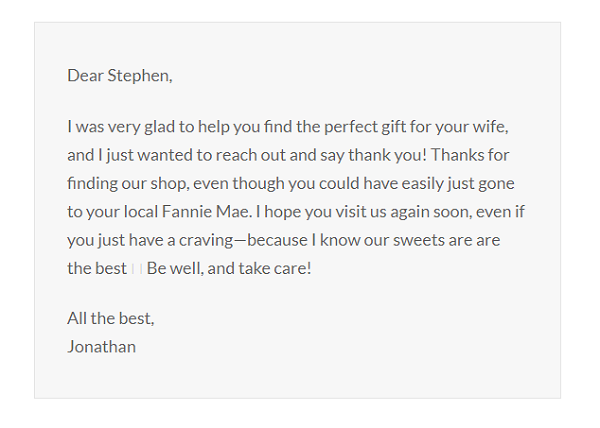Click the word "Thanks" in the second line

(x=452, y=155)
